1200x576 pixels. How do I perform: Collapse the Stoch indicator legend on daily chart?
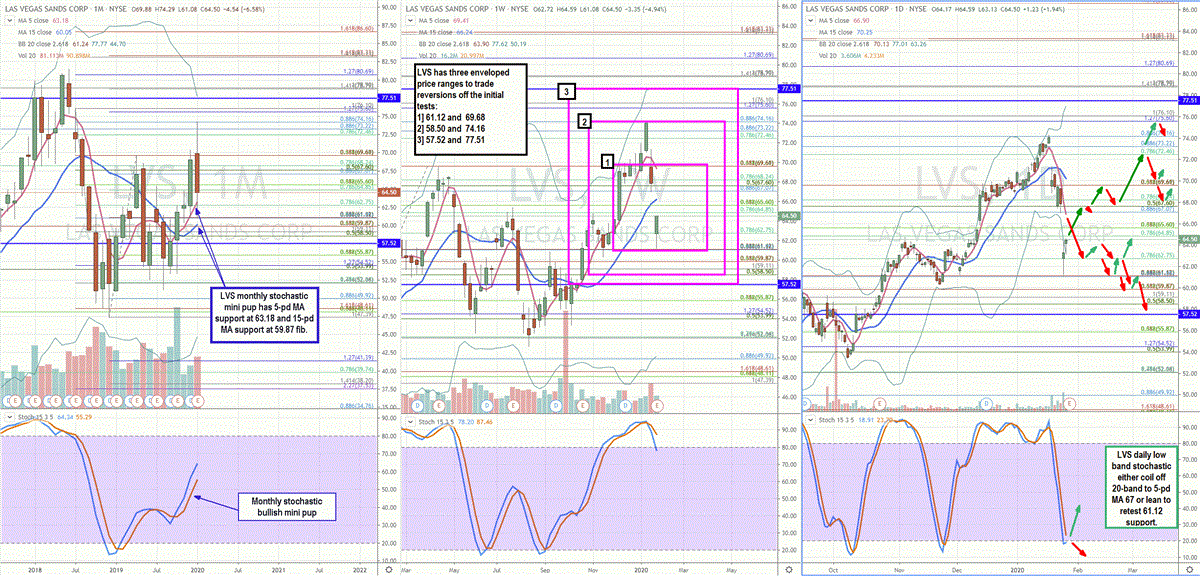(x=810, y=421)
